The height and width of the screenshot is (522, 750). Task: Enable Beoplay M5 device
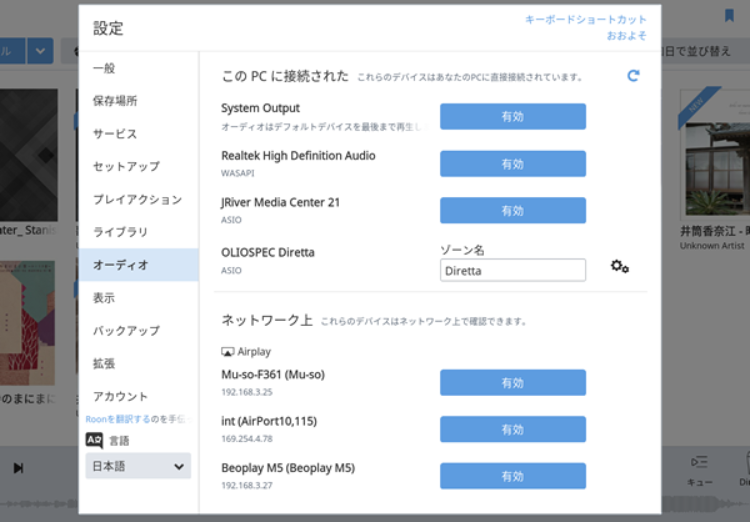(x=513, y=476)
